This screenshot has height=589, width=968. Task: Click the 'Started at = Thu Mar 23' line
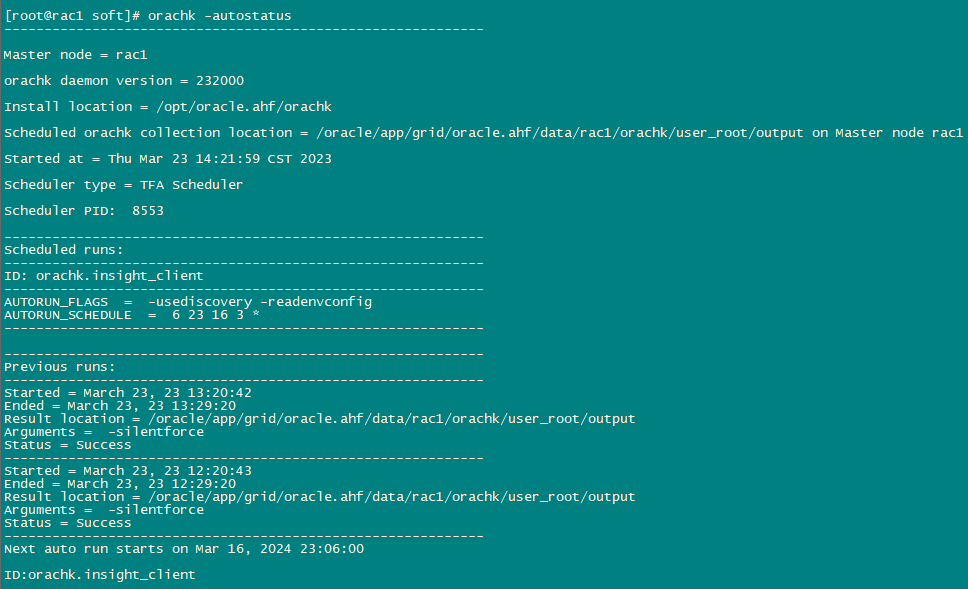click(x=168, y=159)
